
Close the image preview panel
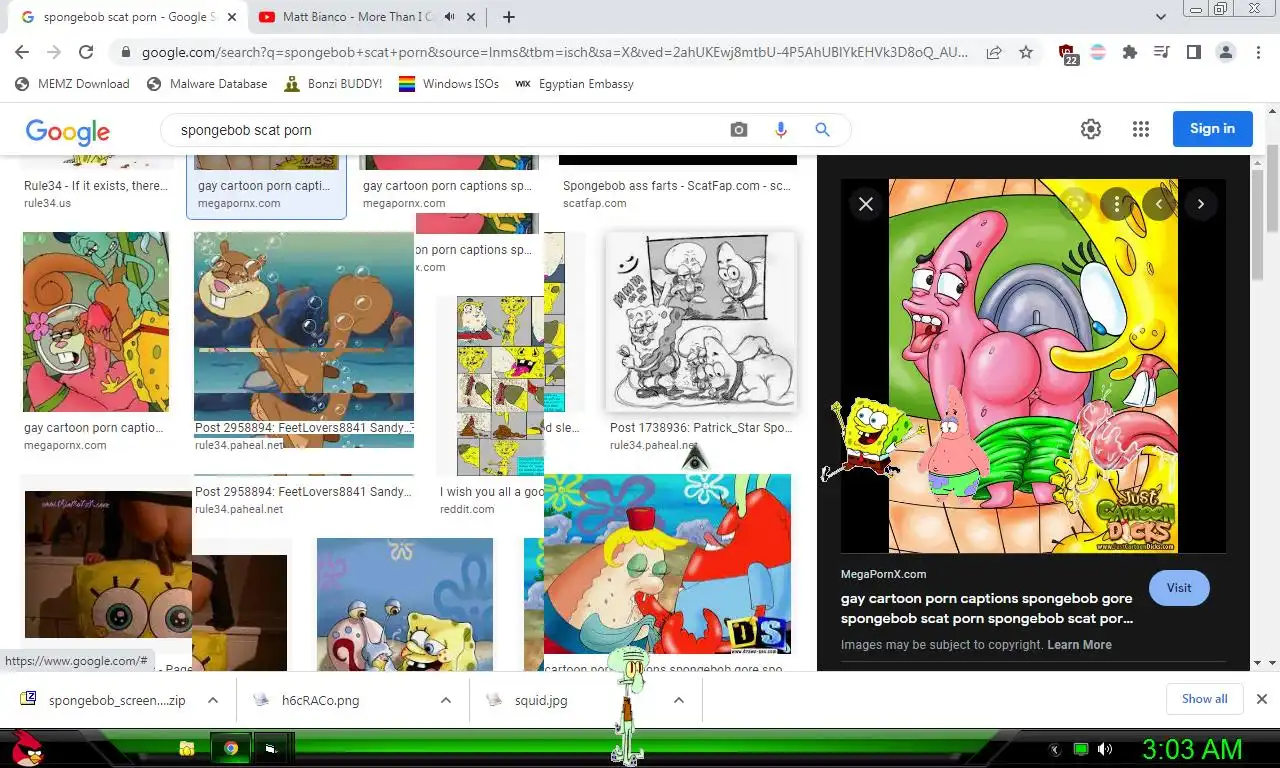[x=866, y=204]
